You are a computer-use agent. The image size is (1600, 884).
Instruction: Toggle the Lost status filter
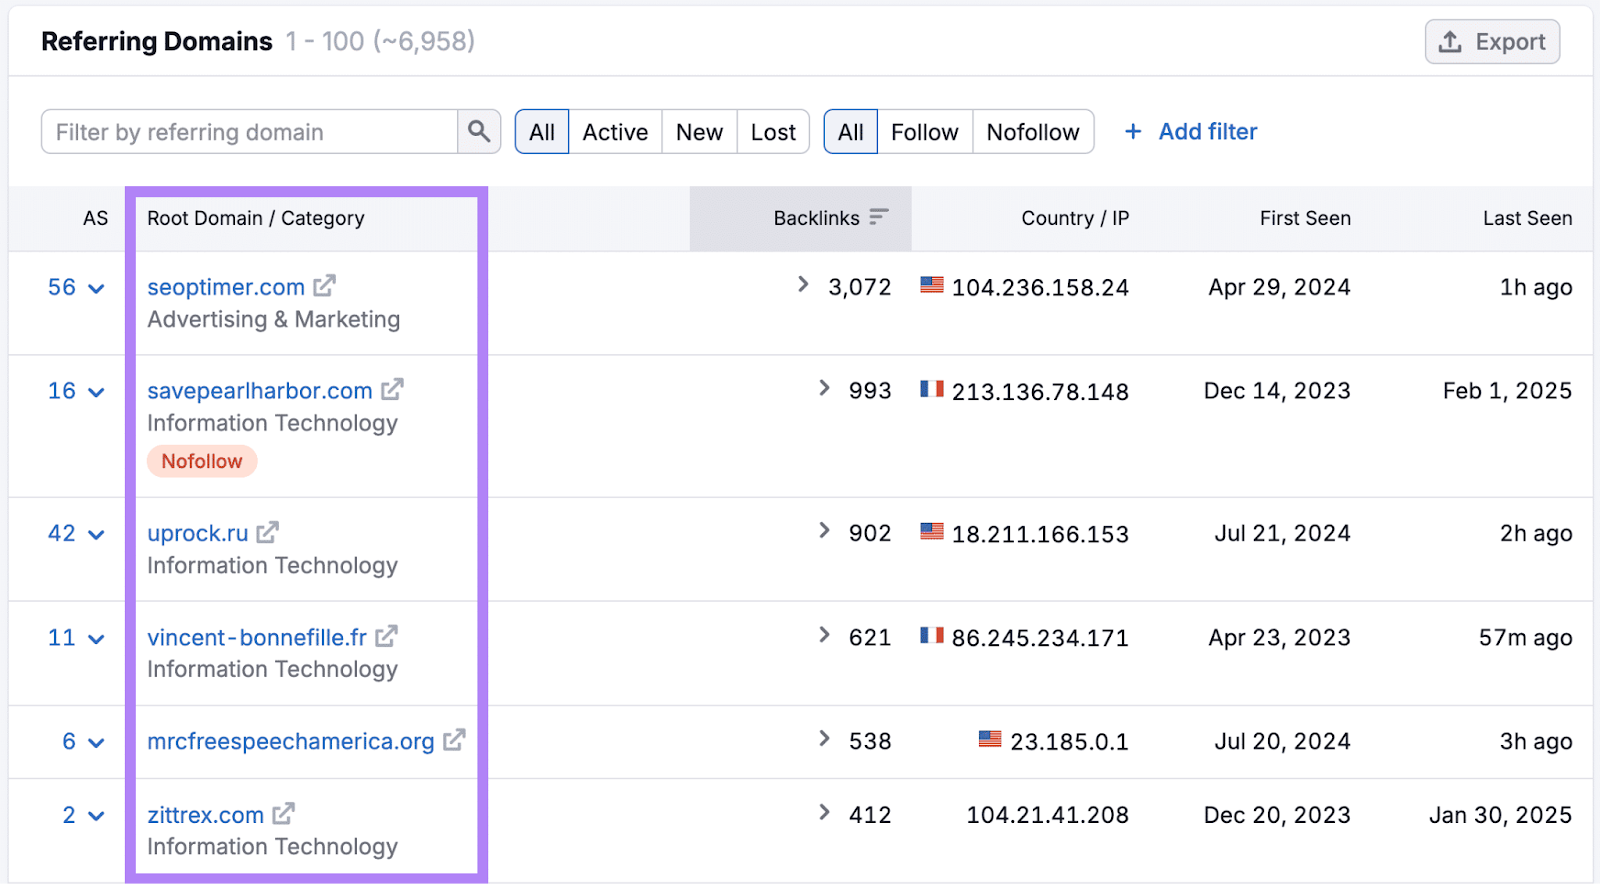[x=773, y=132]
